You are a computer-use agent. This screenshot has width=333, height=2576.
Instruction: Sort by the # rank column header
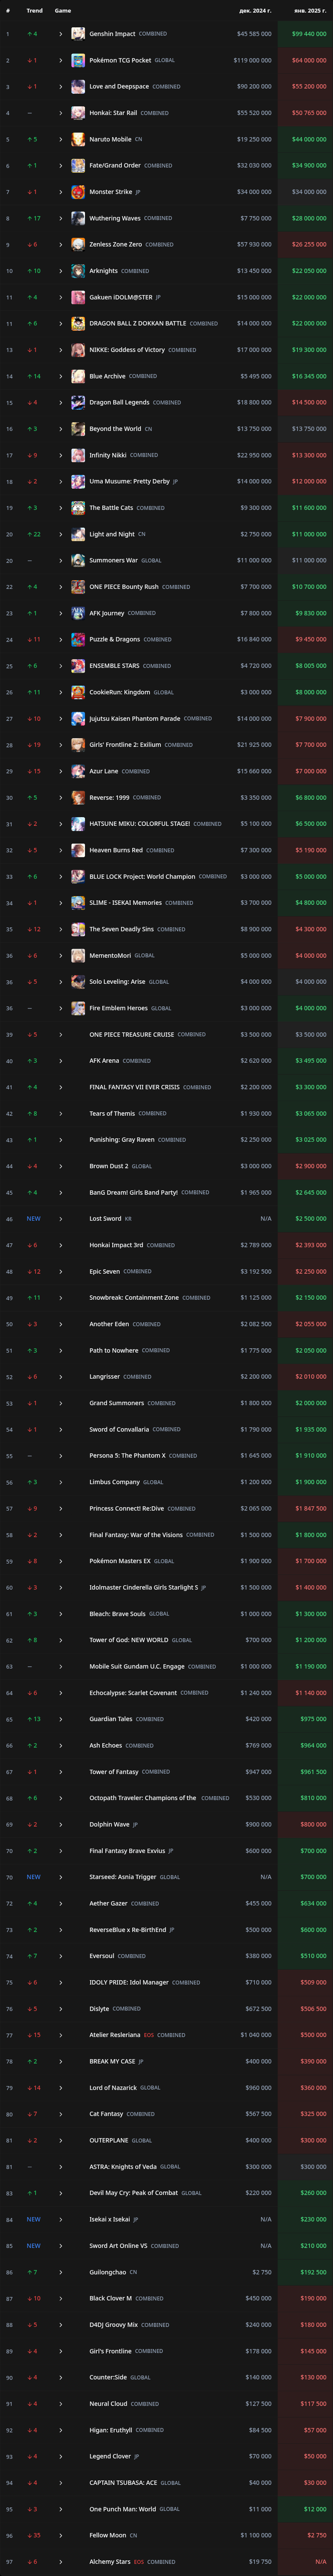click(x=8, y=10)
